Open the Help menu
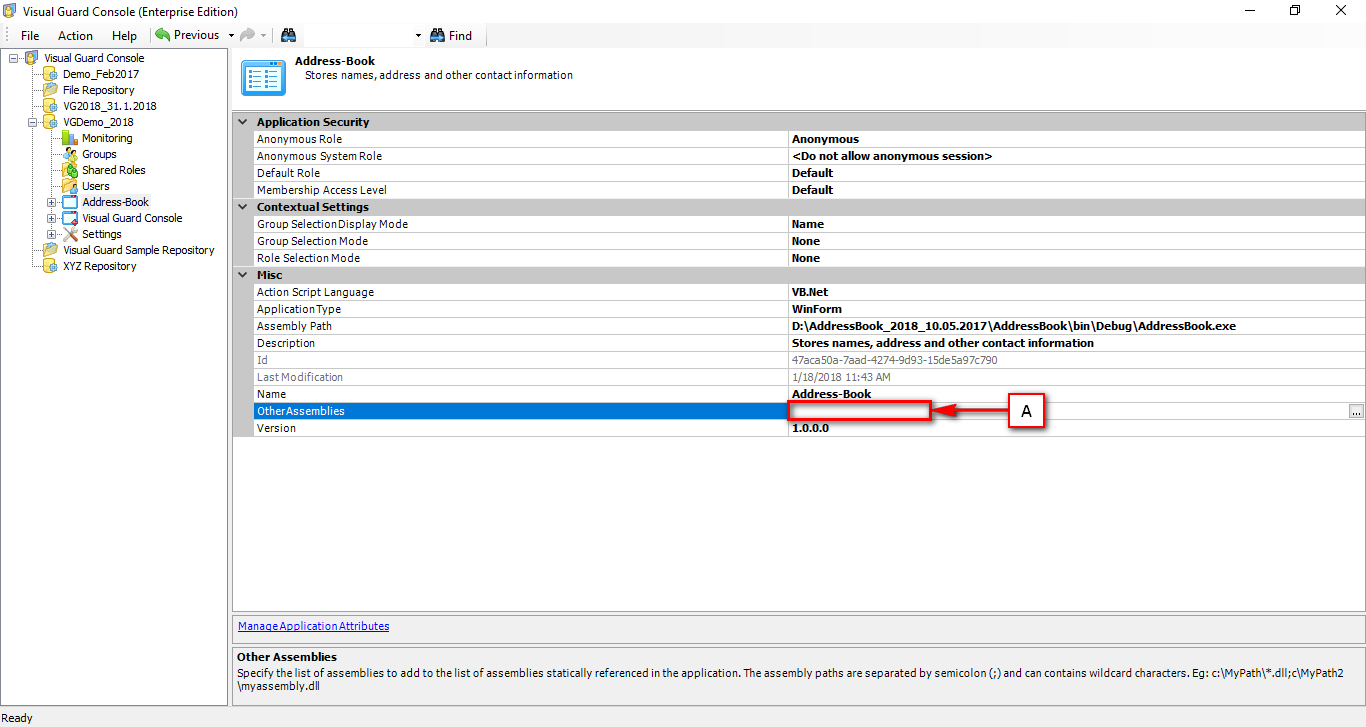The width and height of the screenshot is (1366, 727). coord(124,35)
